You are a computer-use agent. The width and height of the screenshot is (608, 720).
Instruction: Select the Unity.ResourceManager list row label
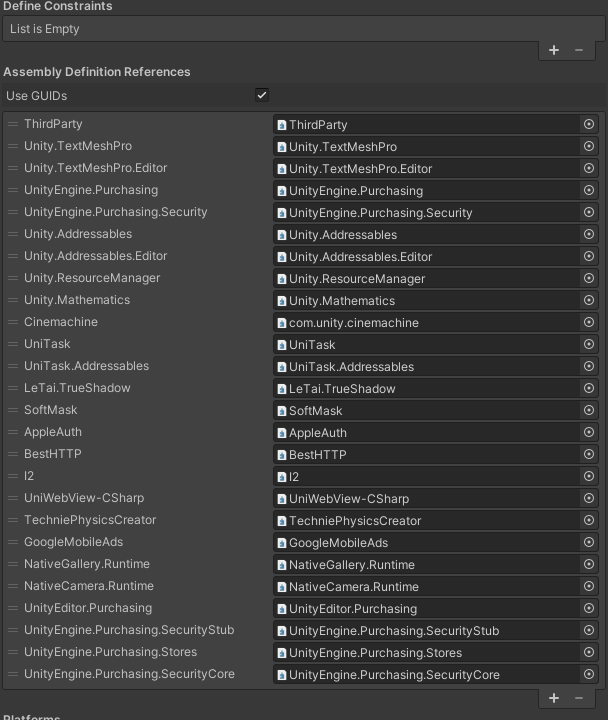(x=92, y=278)
